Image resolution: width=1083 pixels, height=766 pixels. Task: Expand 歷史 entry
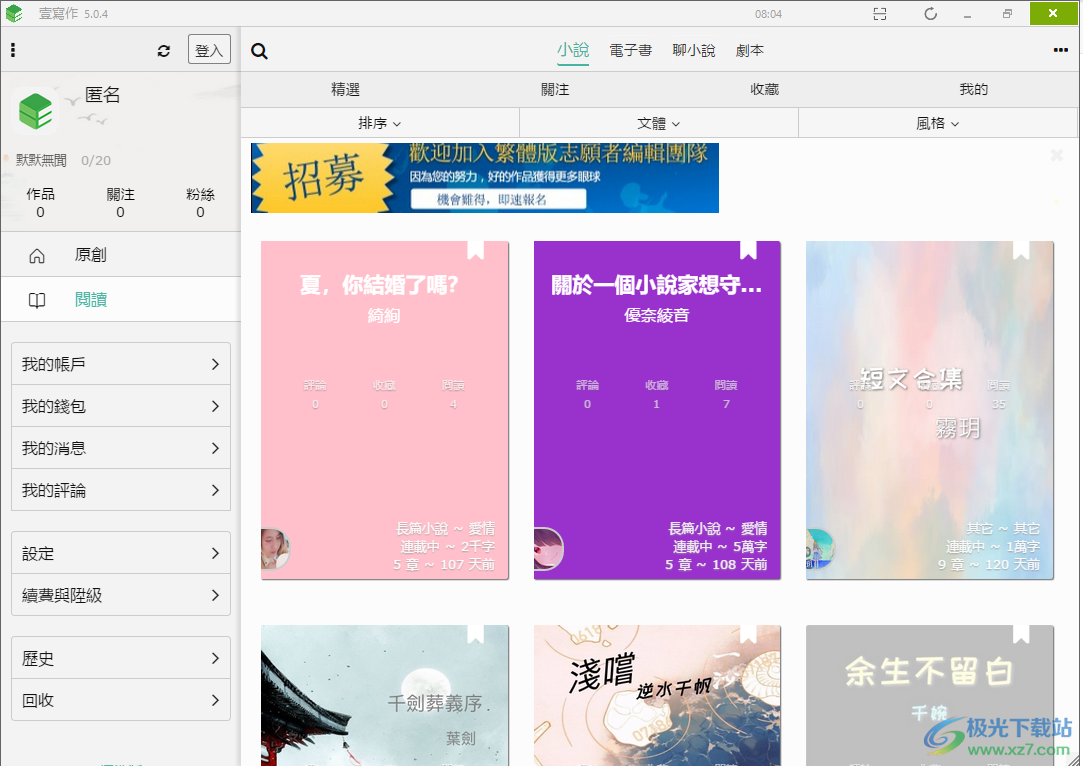[121, 658]
